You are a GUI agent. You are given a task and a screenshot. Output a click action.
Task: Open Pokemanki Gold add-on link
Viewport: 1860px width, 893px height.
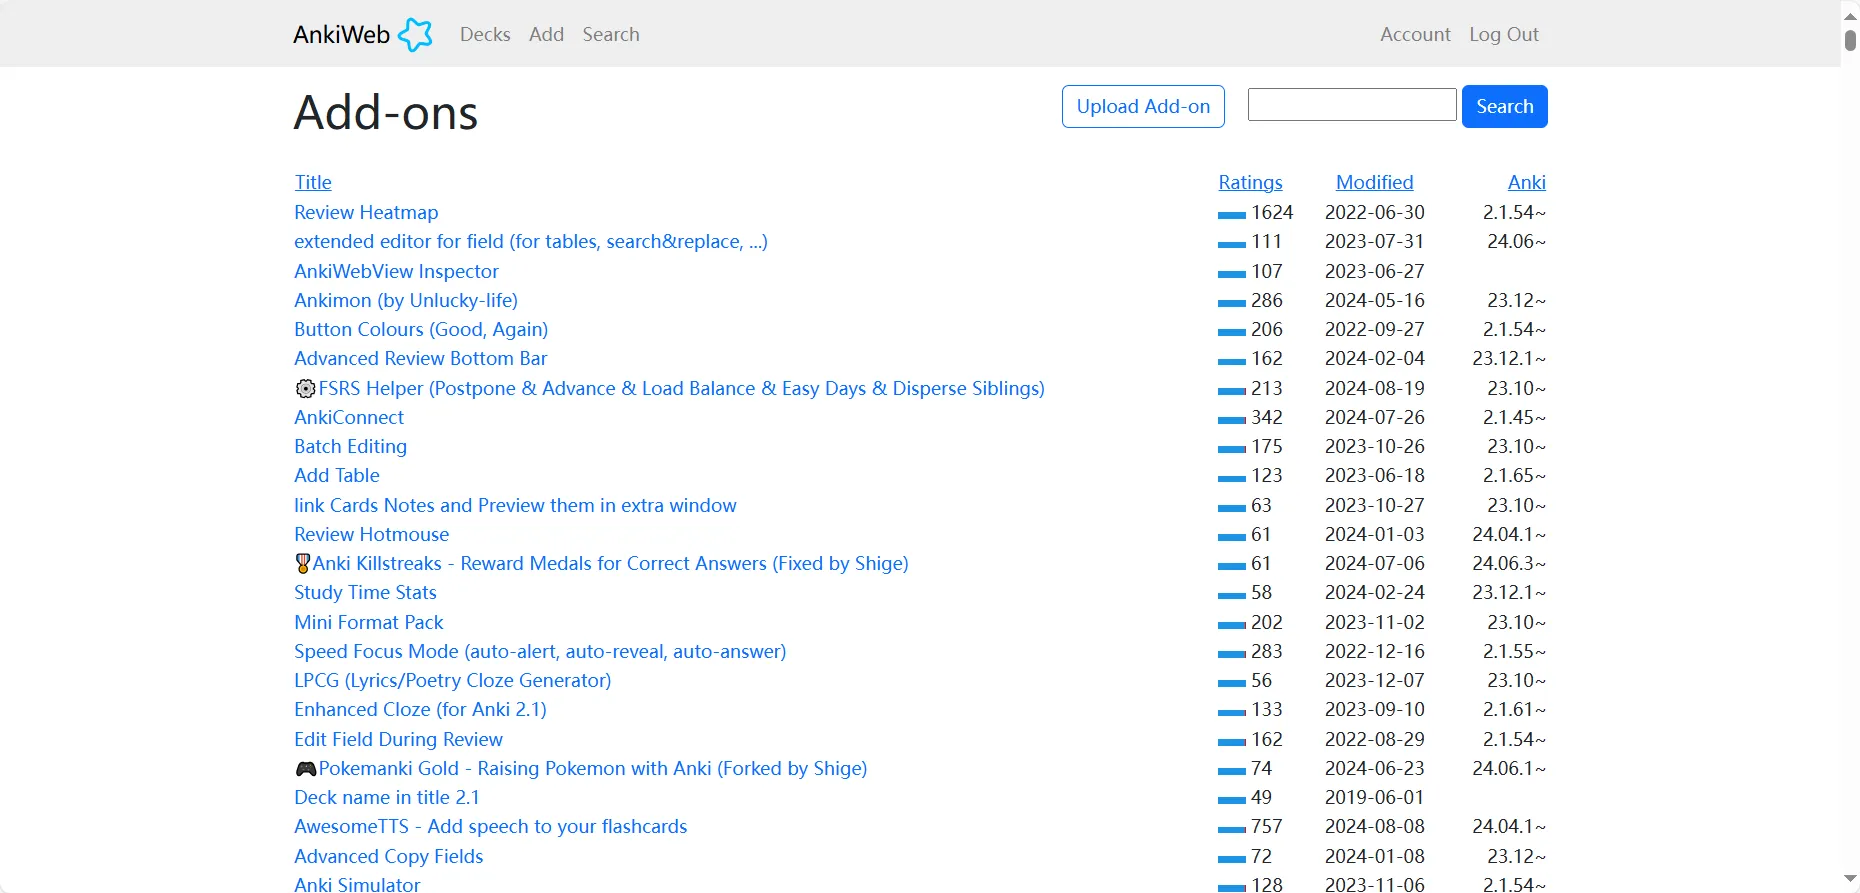click(593, 768)
